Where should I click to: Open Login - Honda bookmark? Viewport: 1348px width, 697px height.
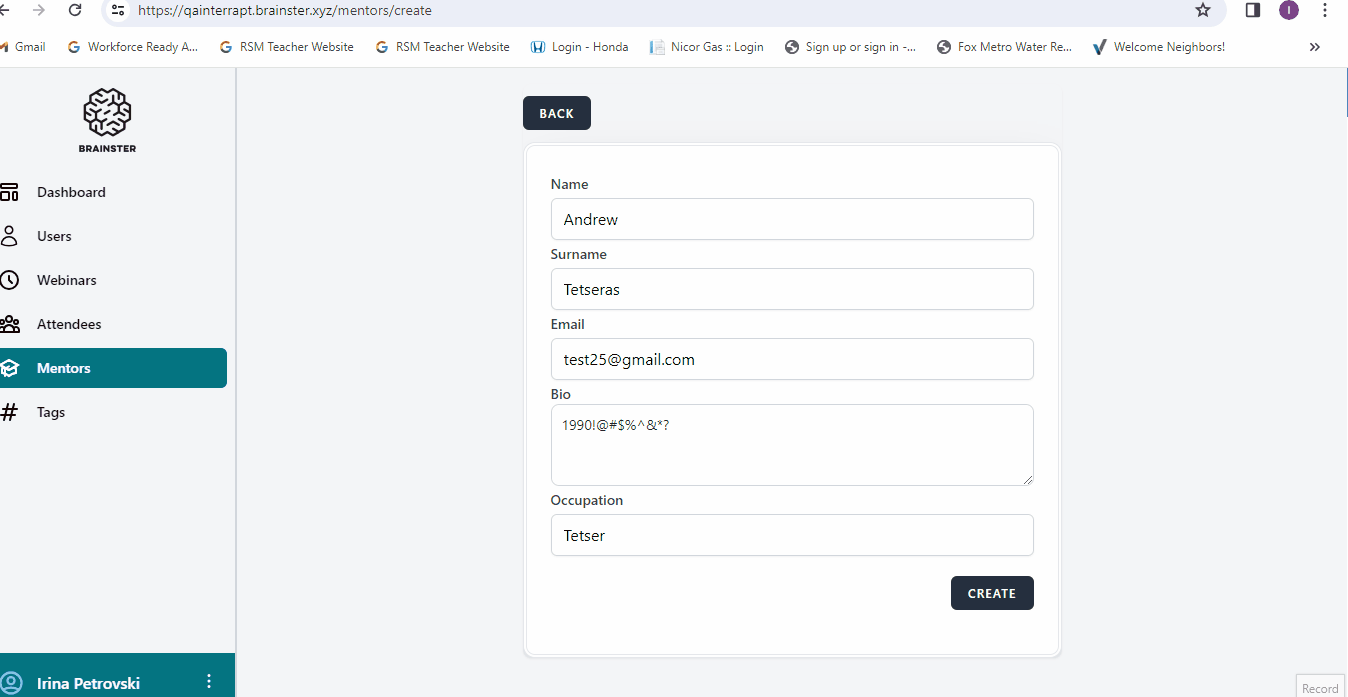[x=579, y=47]
